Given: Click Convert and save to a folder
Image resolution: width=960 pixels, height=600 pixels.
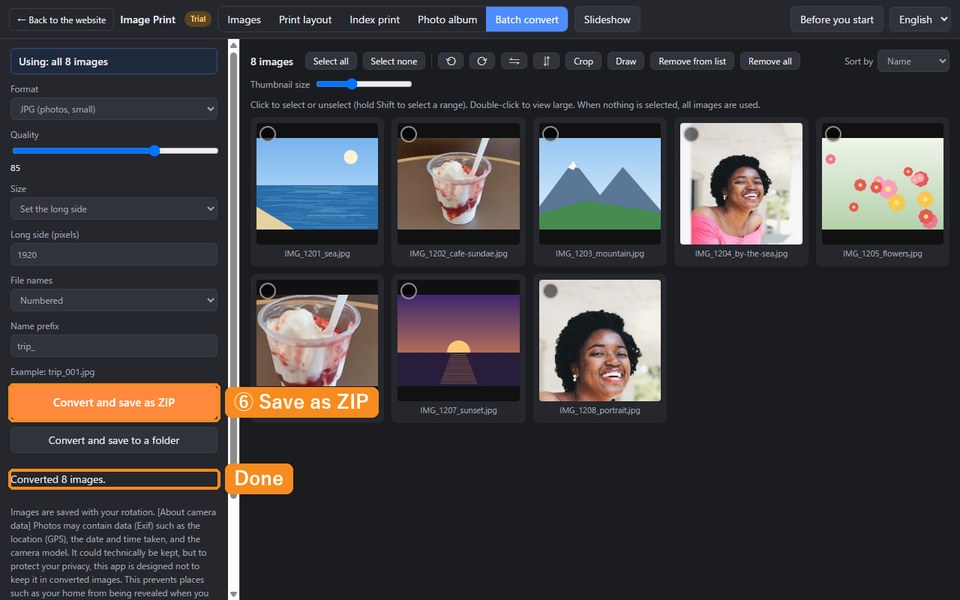Looking at the screenshot, I should [114, 440].
